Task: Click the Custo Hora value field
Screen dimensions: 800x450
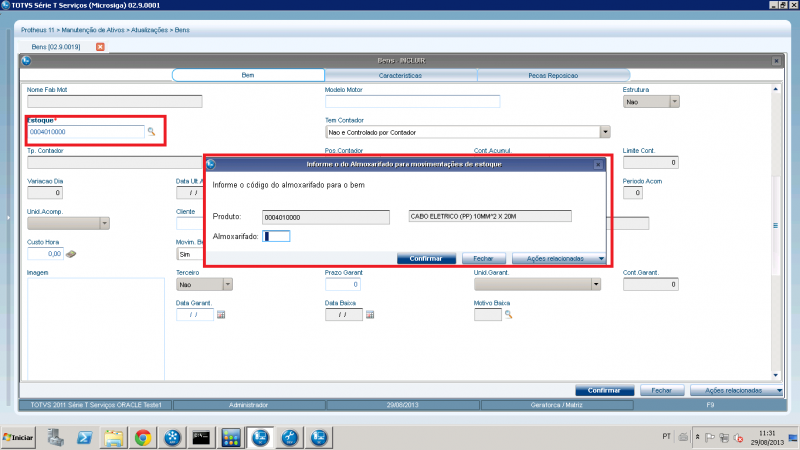Action: (x=45, y=254)
